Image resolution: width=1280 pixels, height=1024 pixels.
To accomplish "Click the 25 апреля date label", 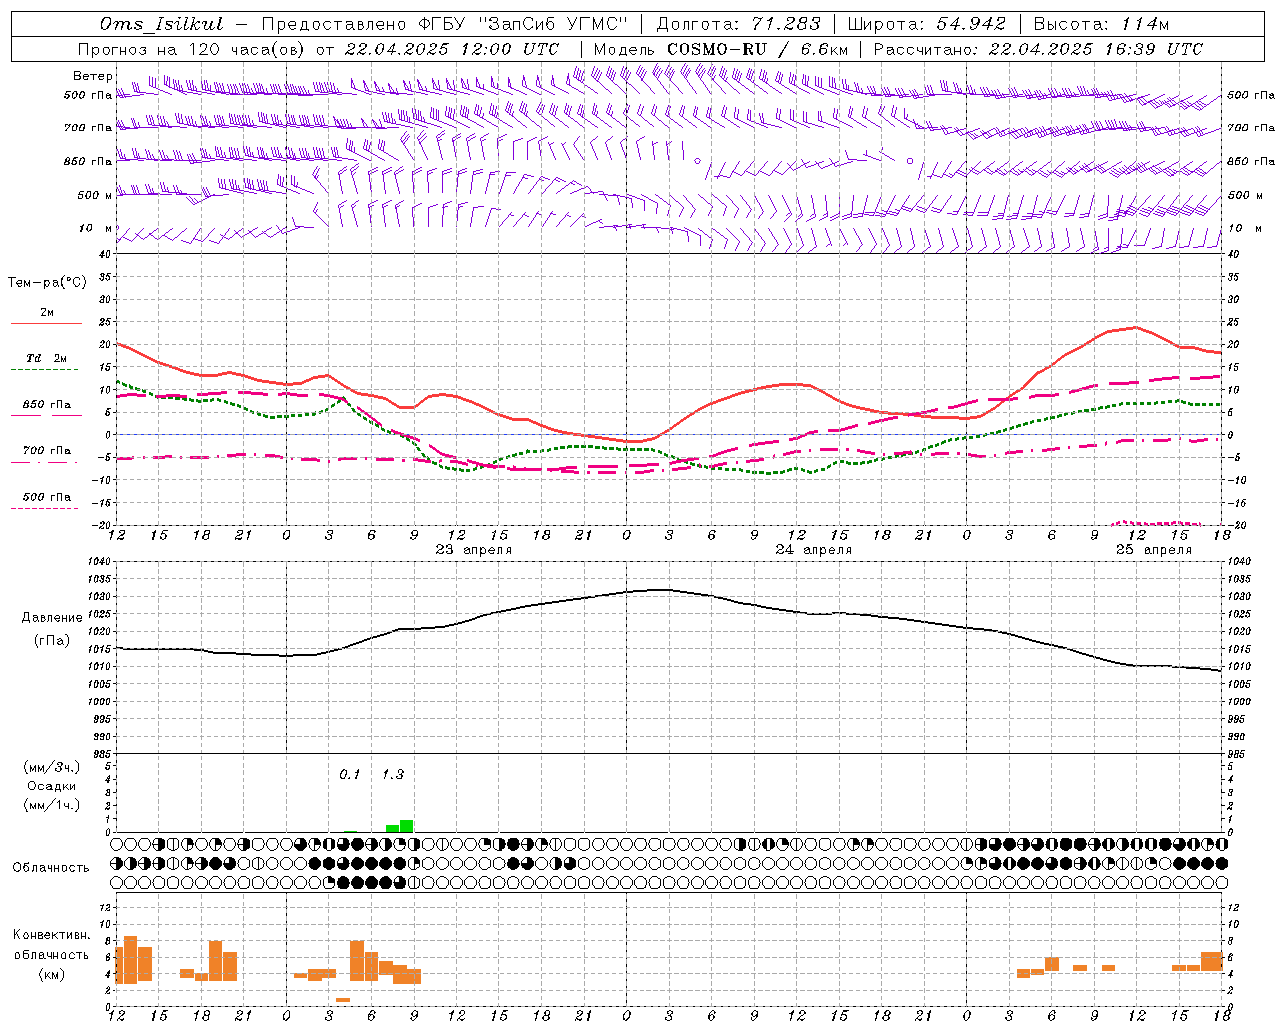I will (x=1153, y=550).
